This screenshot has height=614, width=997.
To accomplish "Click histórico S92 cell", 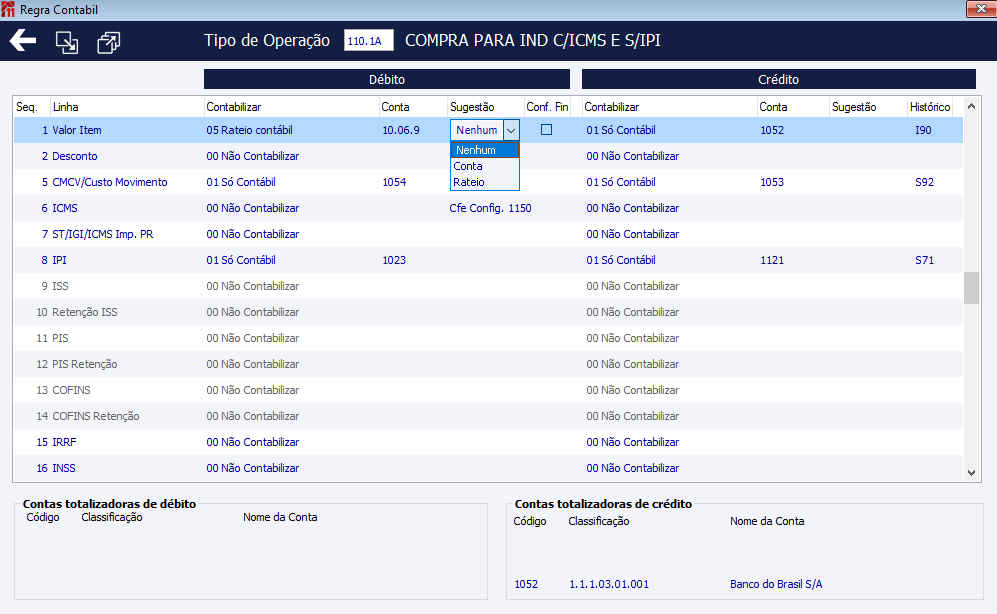I will [x=925, y=182].
